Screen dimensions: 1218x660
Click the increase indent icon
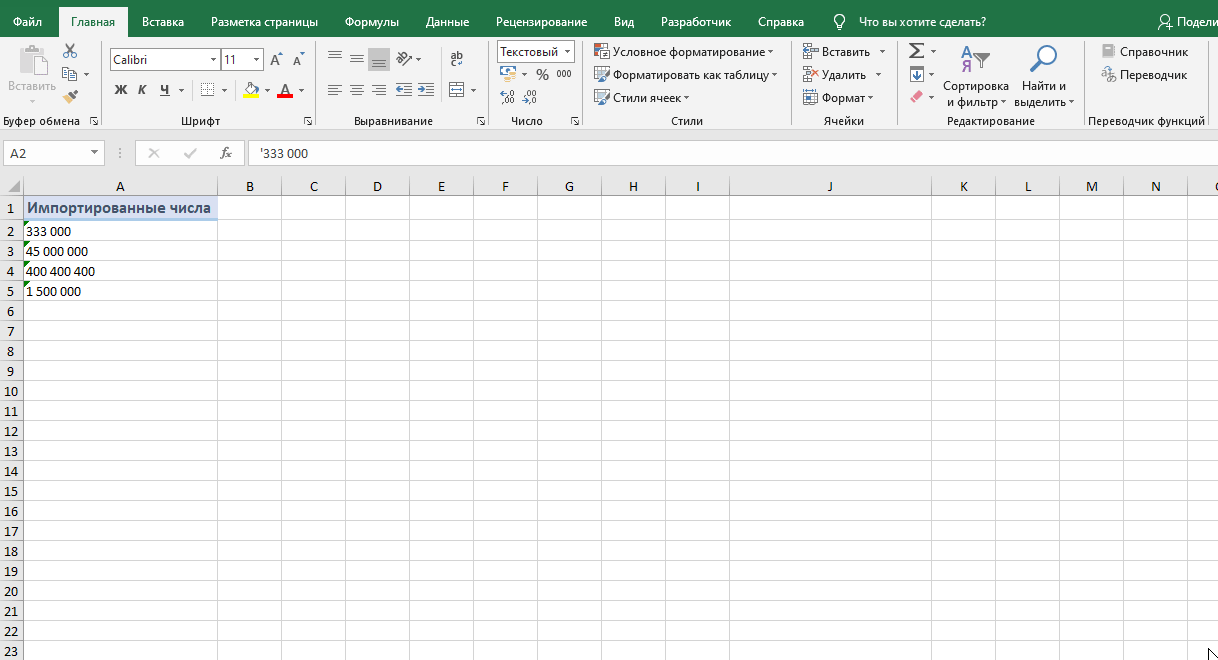(425, 90)
